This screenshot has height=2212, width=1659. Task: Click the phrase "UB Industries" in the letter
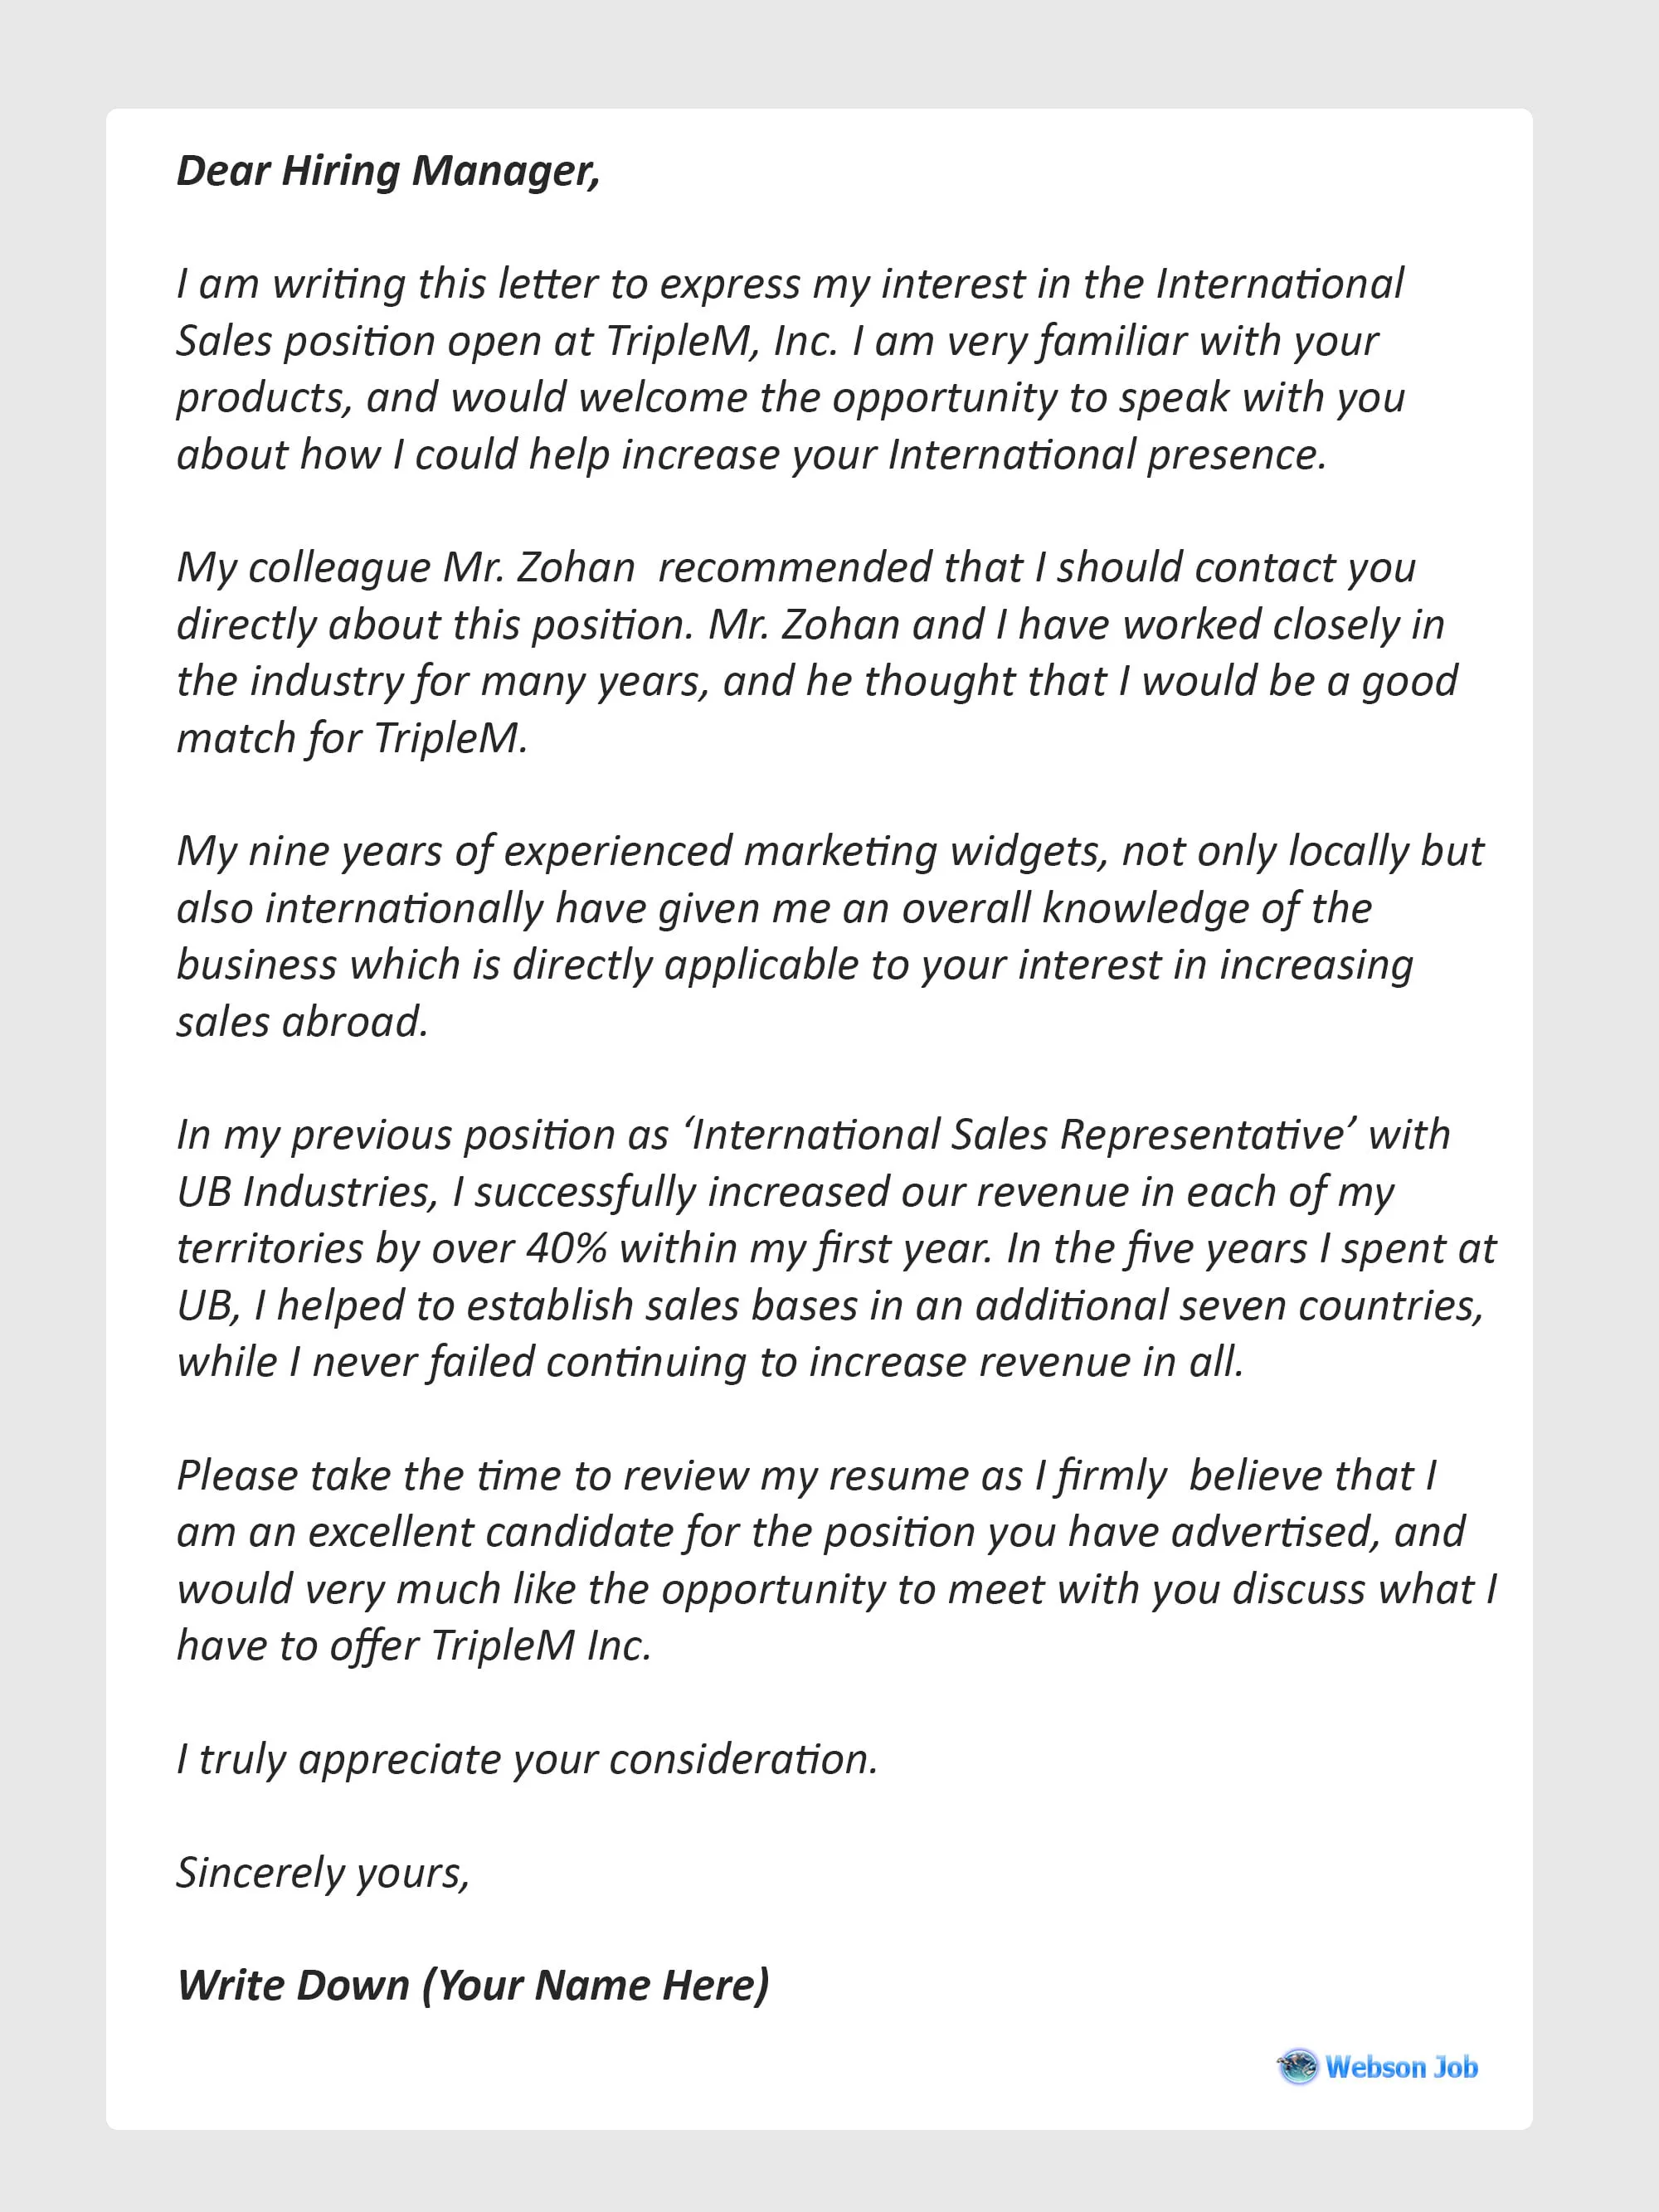tap(306, 1191)
